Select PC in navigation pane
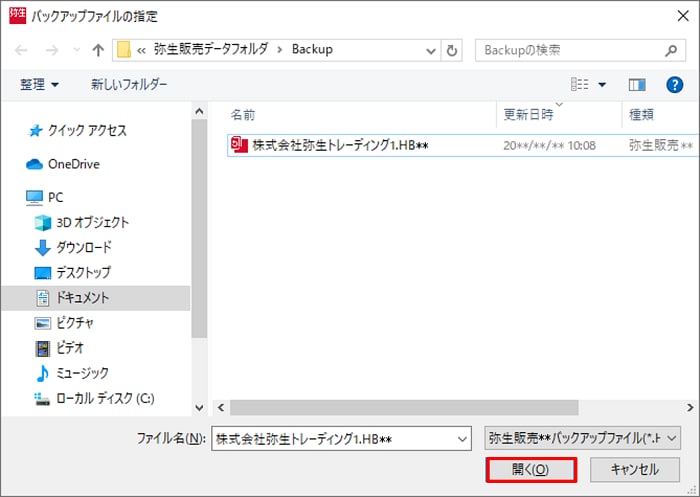Viewport: 700px width, 497px height. point(55,197)
